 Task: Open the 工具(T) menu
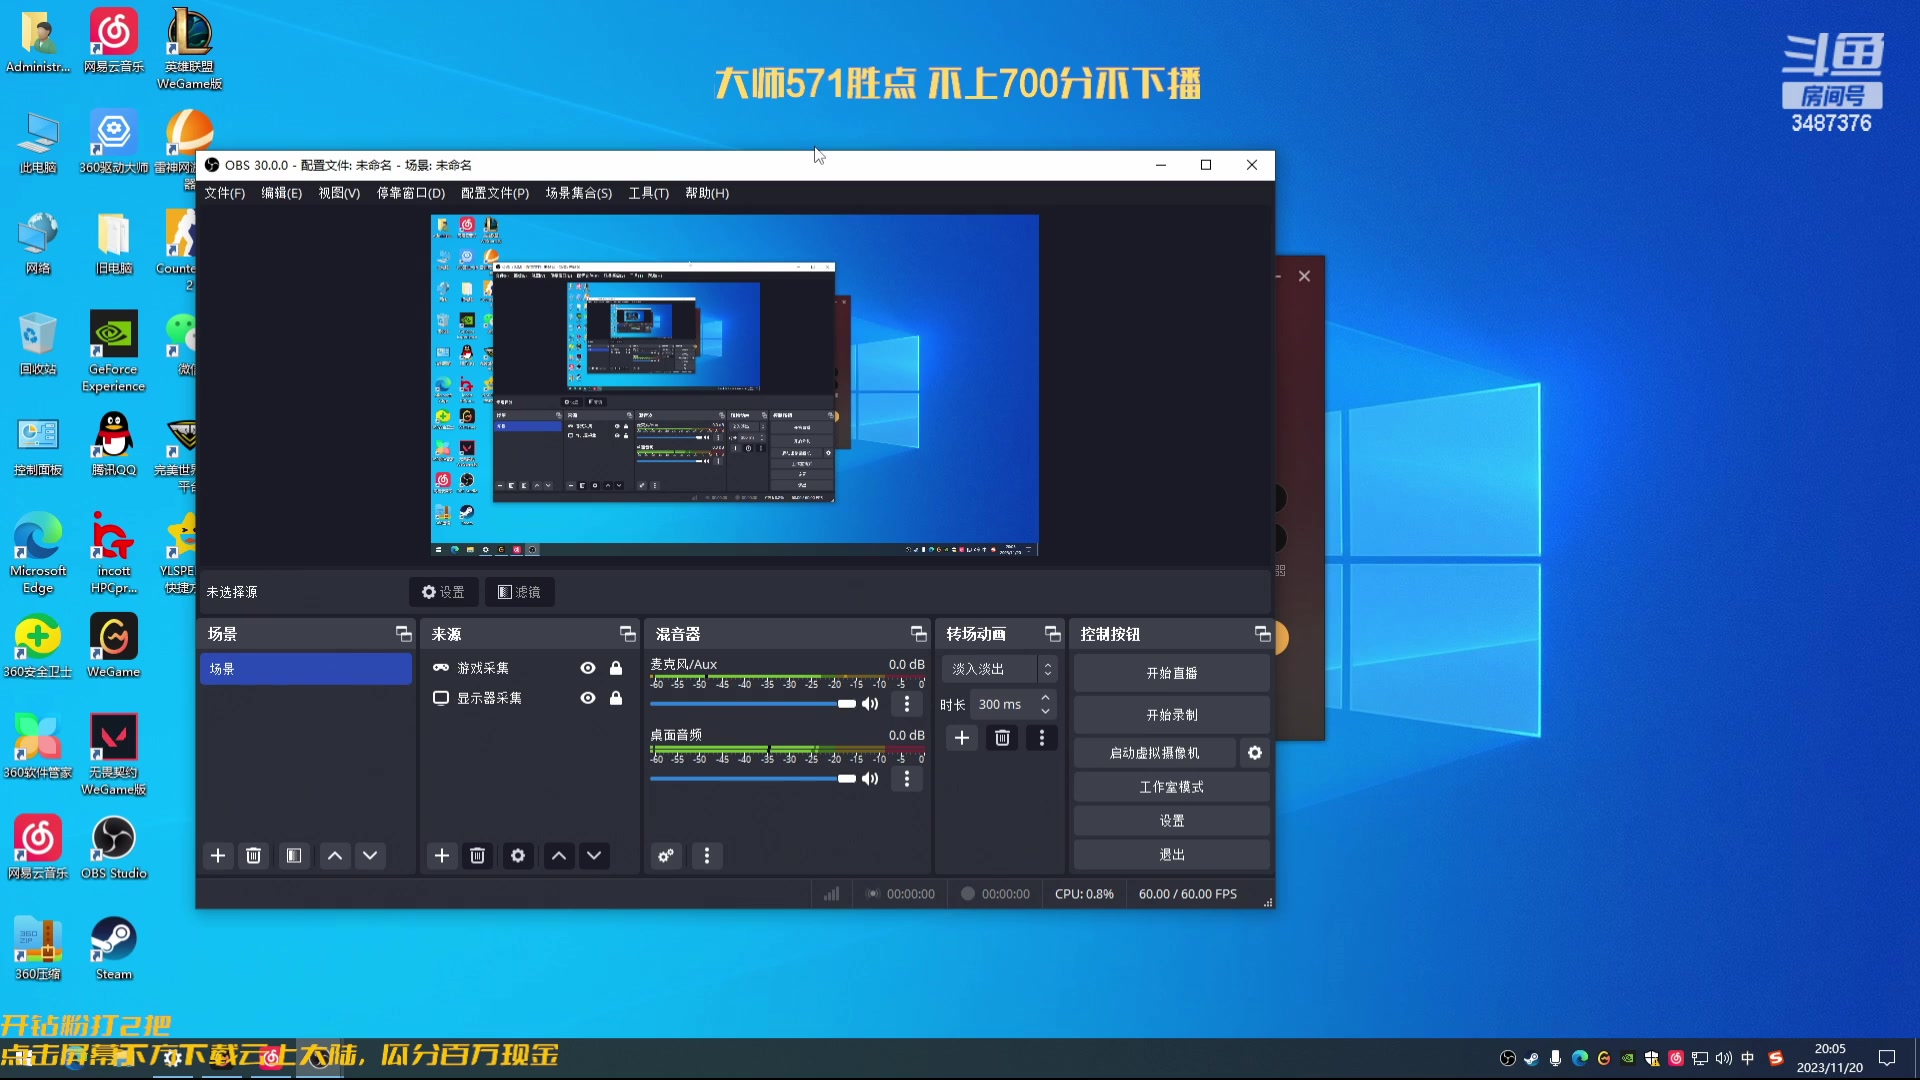(x=648, y=193)
